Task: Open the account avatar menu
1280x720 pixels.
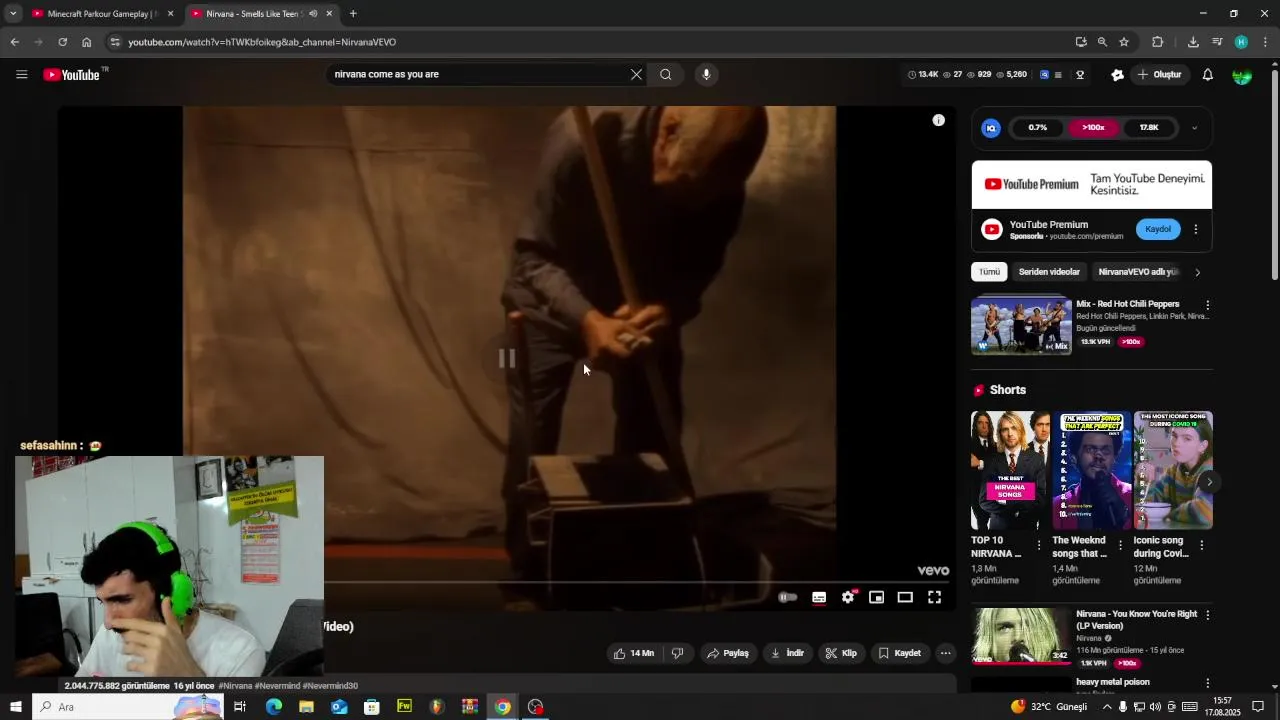Action: [1242, 75]
